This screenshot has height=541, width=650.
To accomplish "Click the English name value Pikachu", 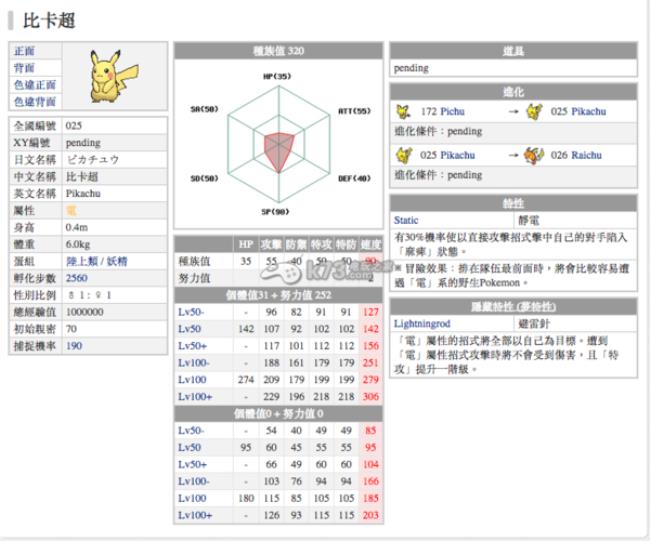I will coord(83,194).
